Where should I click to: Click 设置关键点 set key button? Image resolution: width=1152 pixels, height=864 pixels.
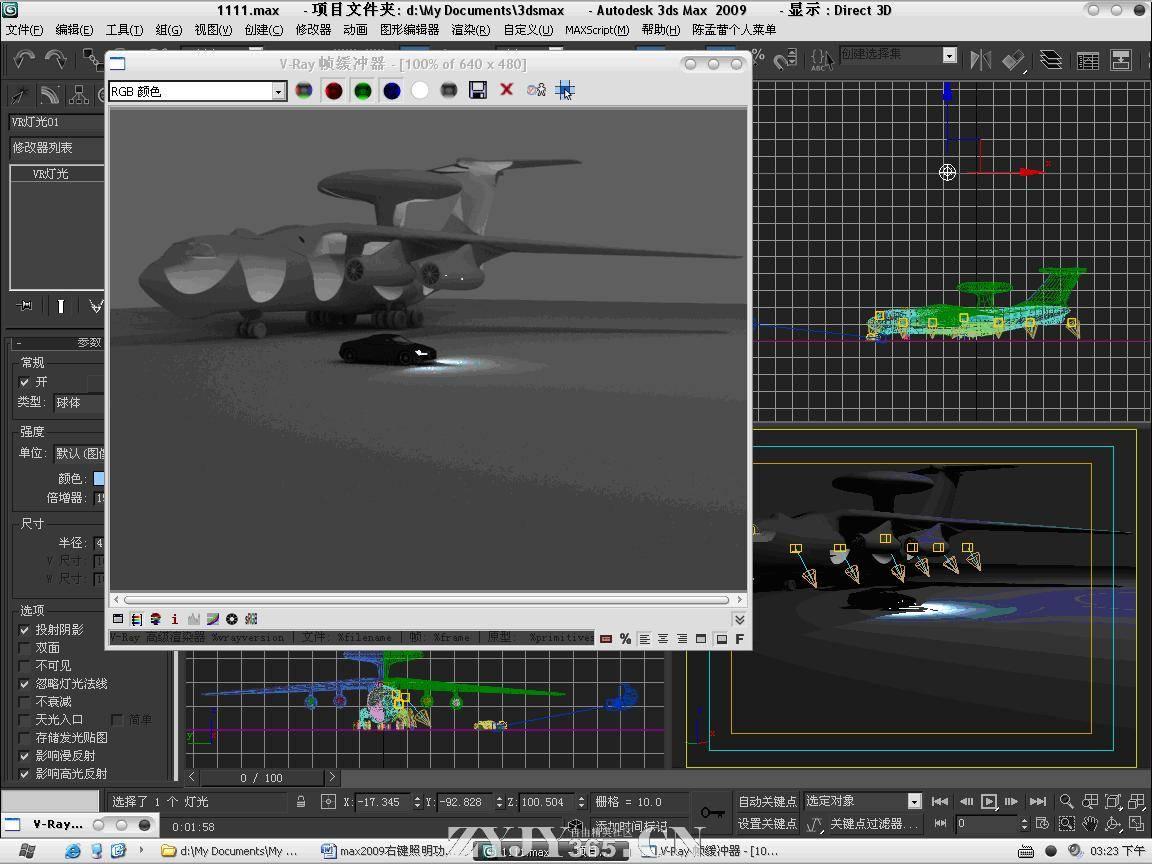(766, 824)
